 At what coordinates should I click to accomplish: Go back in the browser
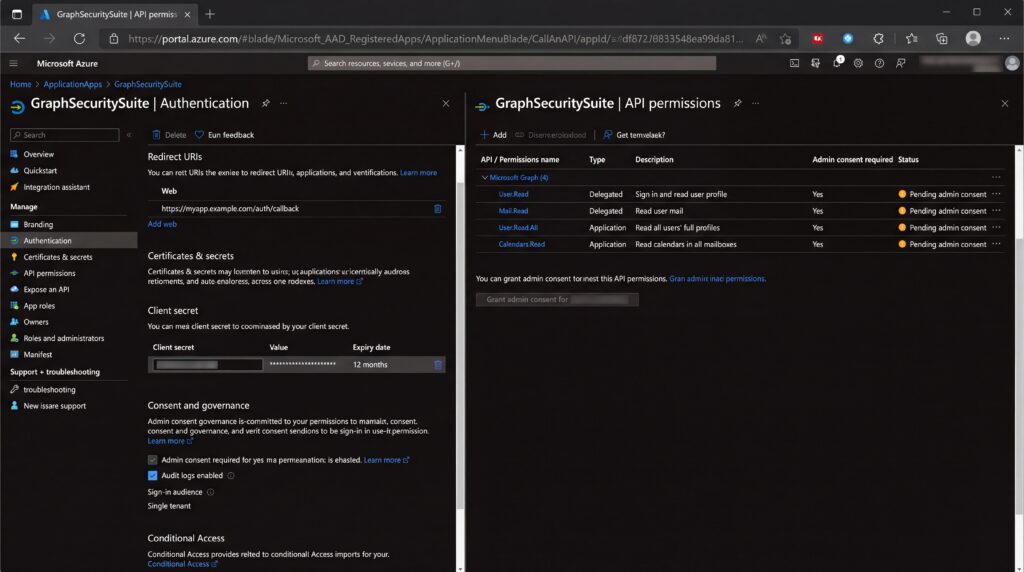coord(20,39)
